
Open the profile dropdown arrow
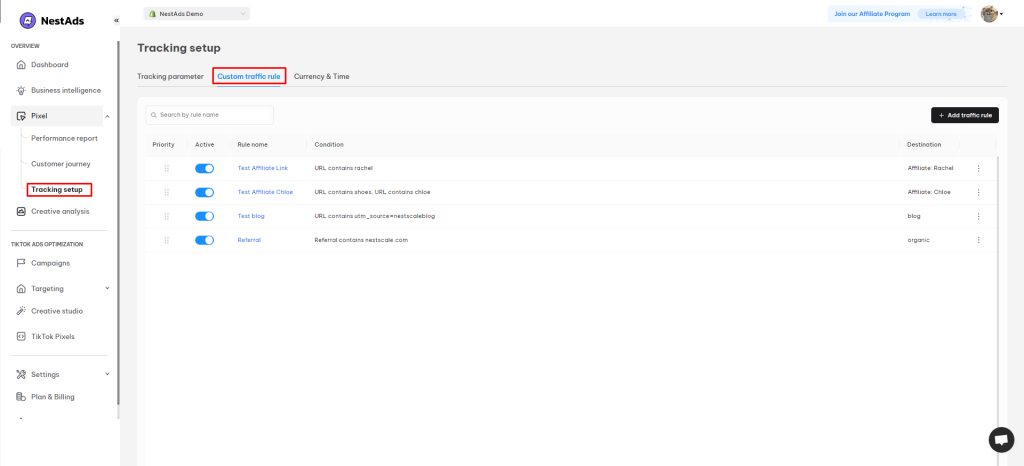(x=1001, y=14)
